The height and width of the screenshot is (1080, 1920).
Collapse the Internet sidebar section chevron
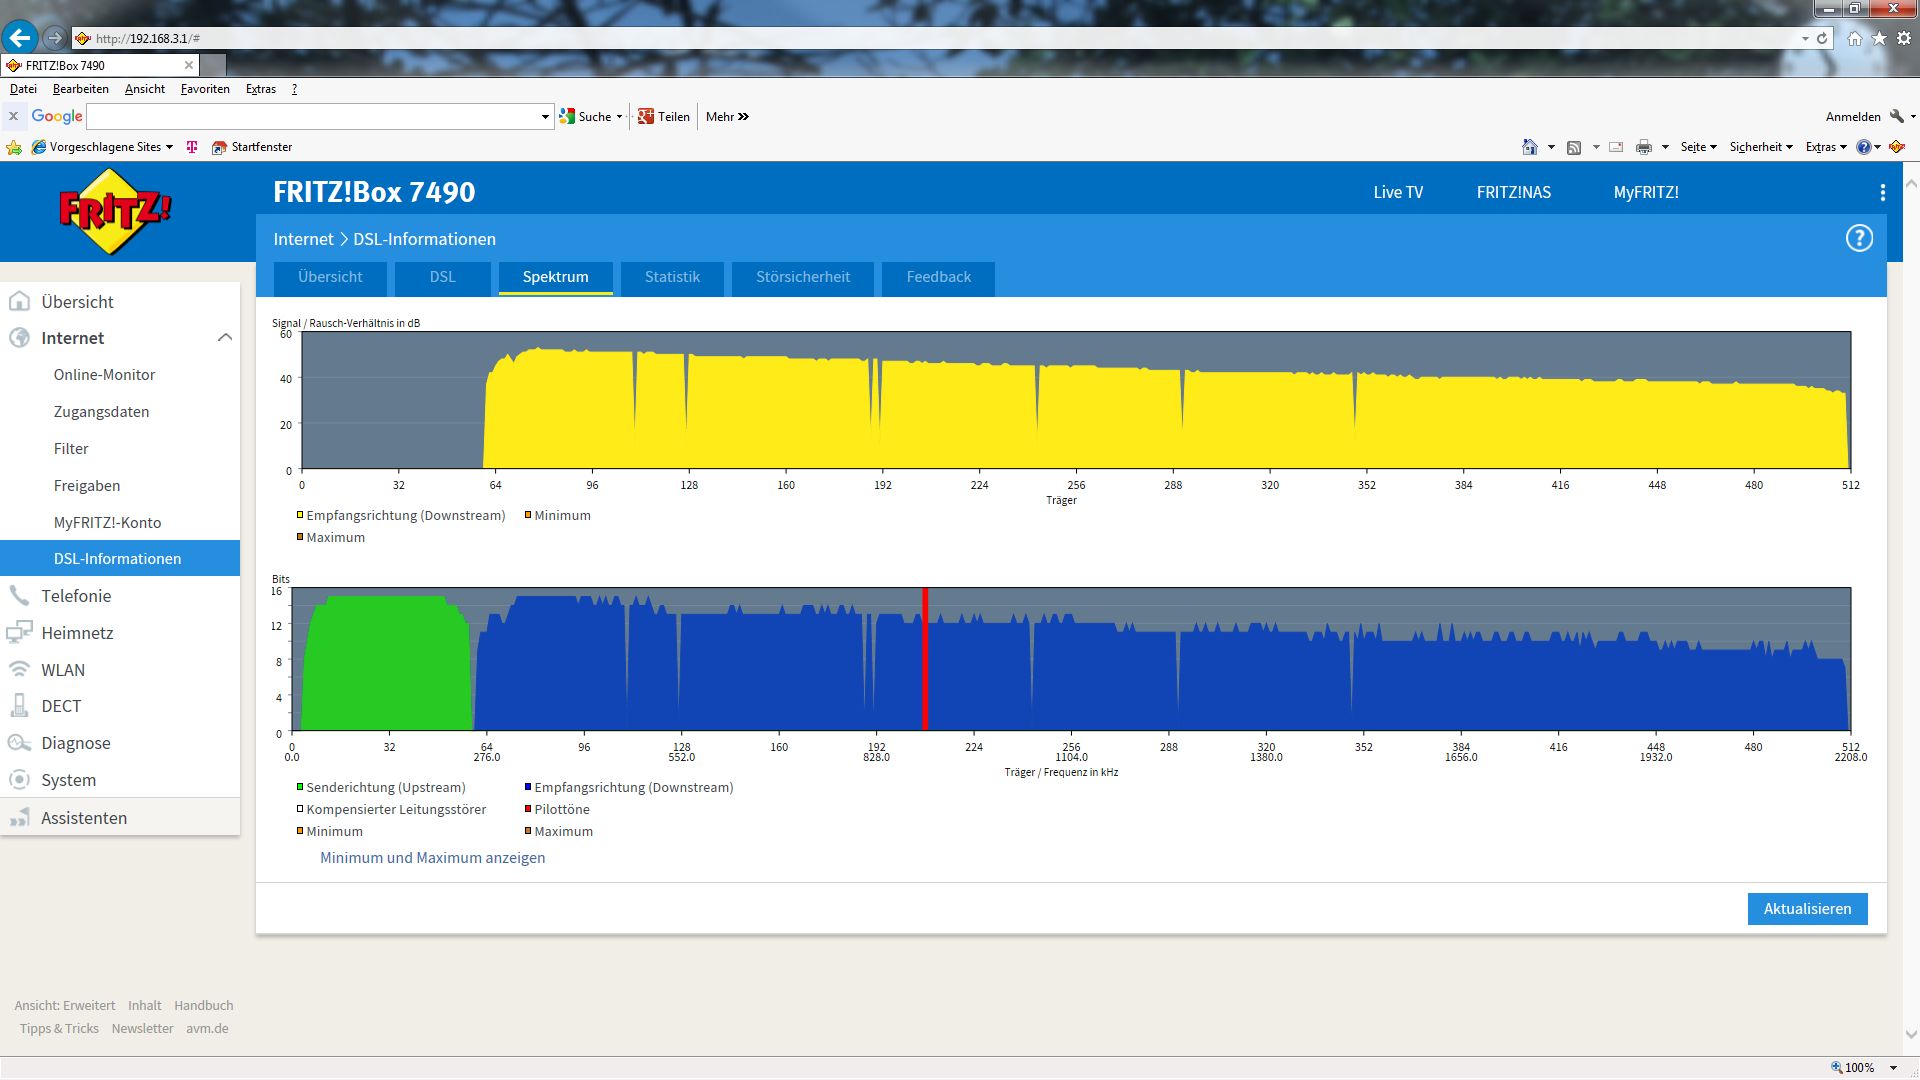pos(225,338)
